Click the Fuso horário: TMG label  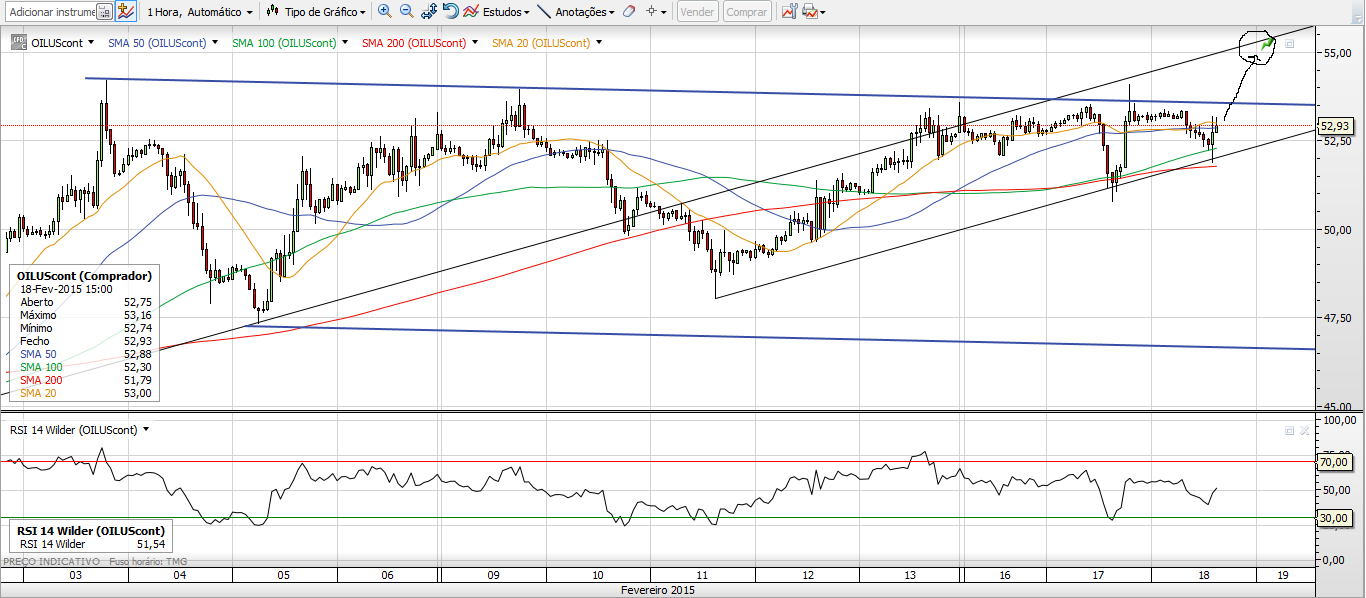[x=148, y=562]
